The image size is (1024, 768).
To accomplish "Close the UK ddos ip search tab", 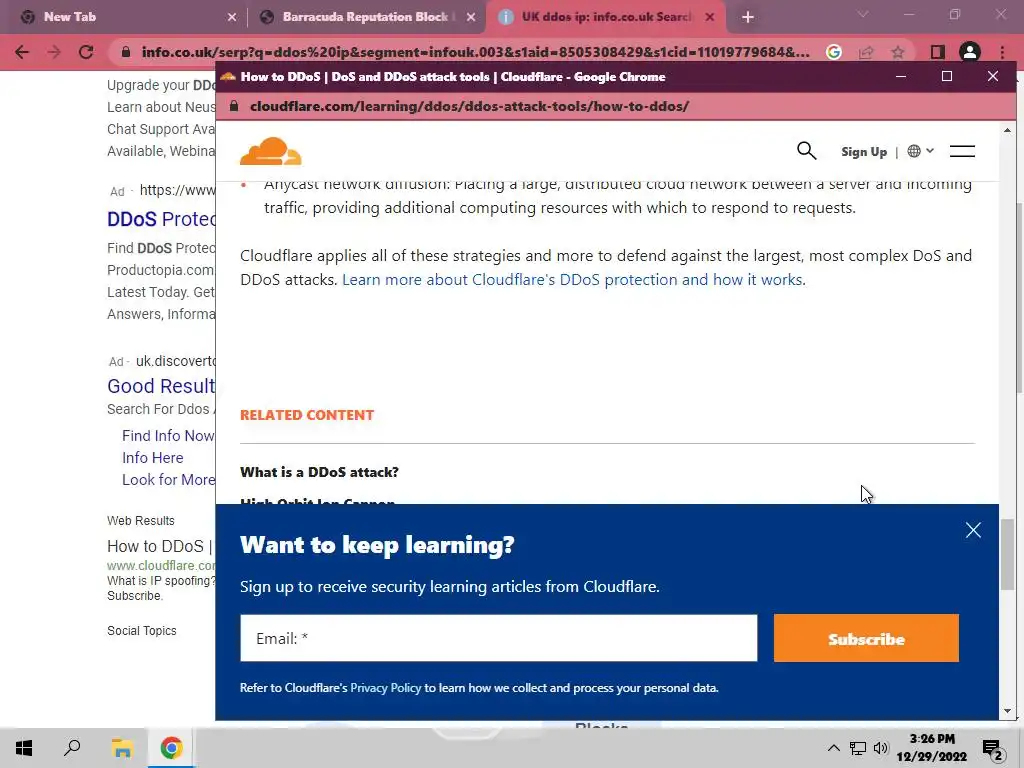I will (x=710, y=18).
